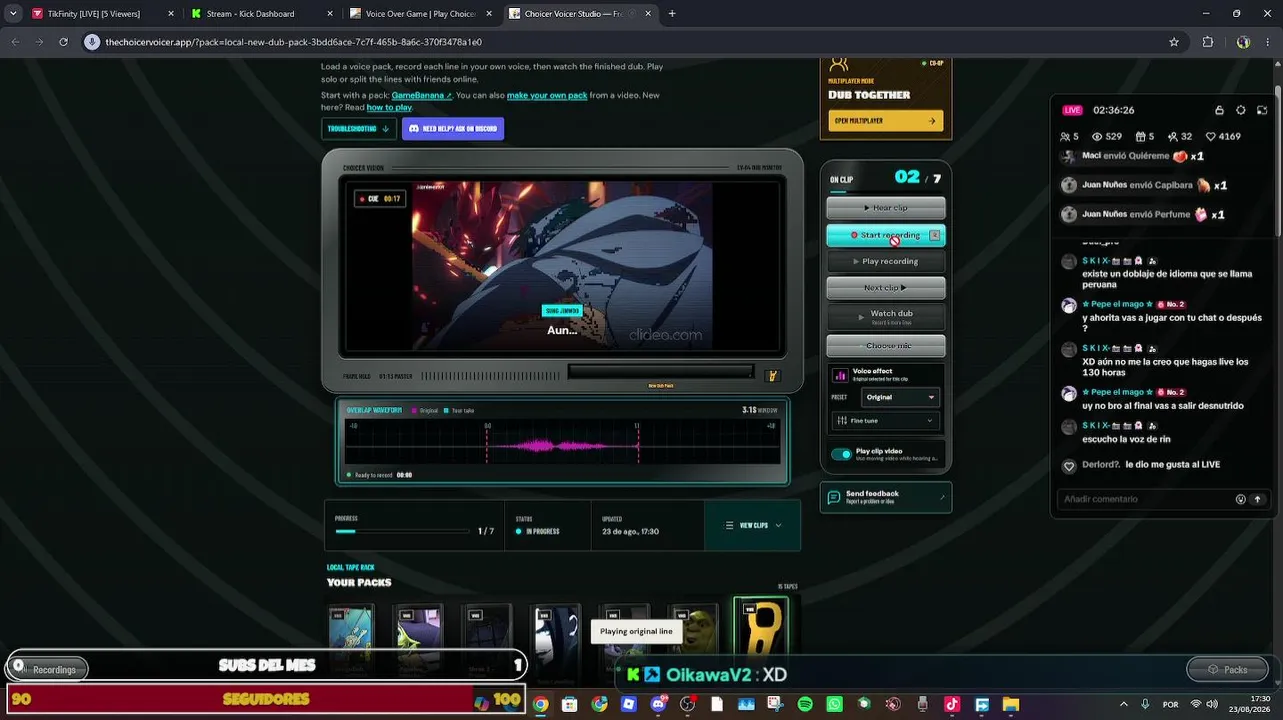Screen dimensions: 1283x720
Task: Click the lock icon in the live panel
Action: 1219,110
